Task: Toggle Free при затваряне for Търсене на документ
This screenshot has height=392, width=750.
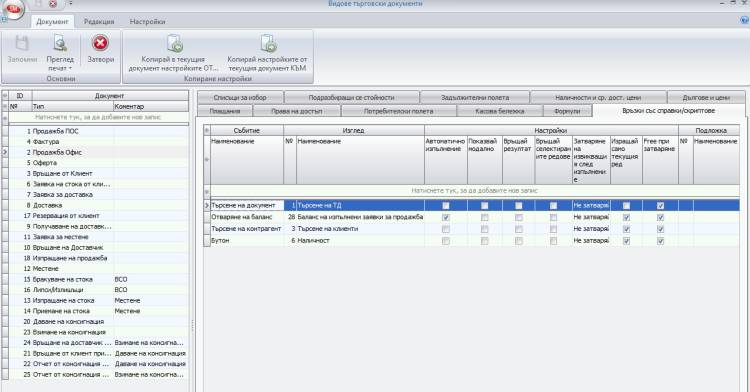Action: coord(661,206)
